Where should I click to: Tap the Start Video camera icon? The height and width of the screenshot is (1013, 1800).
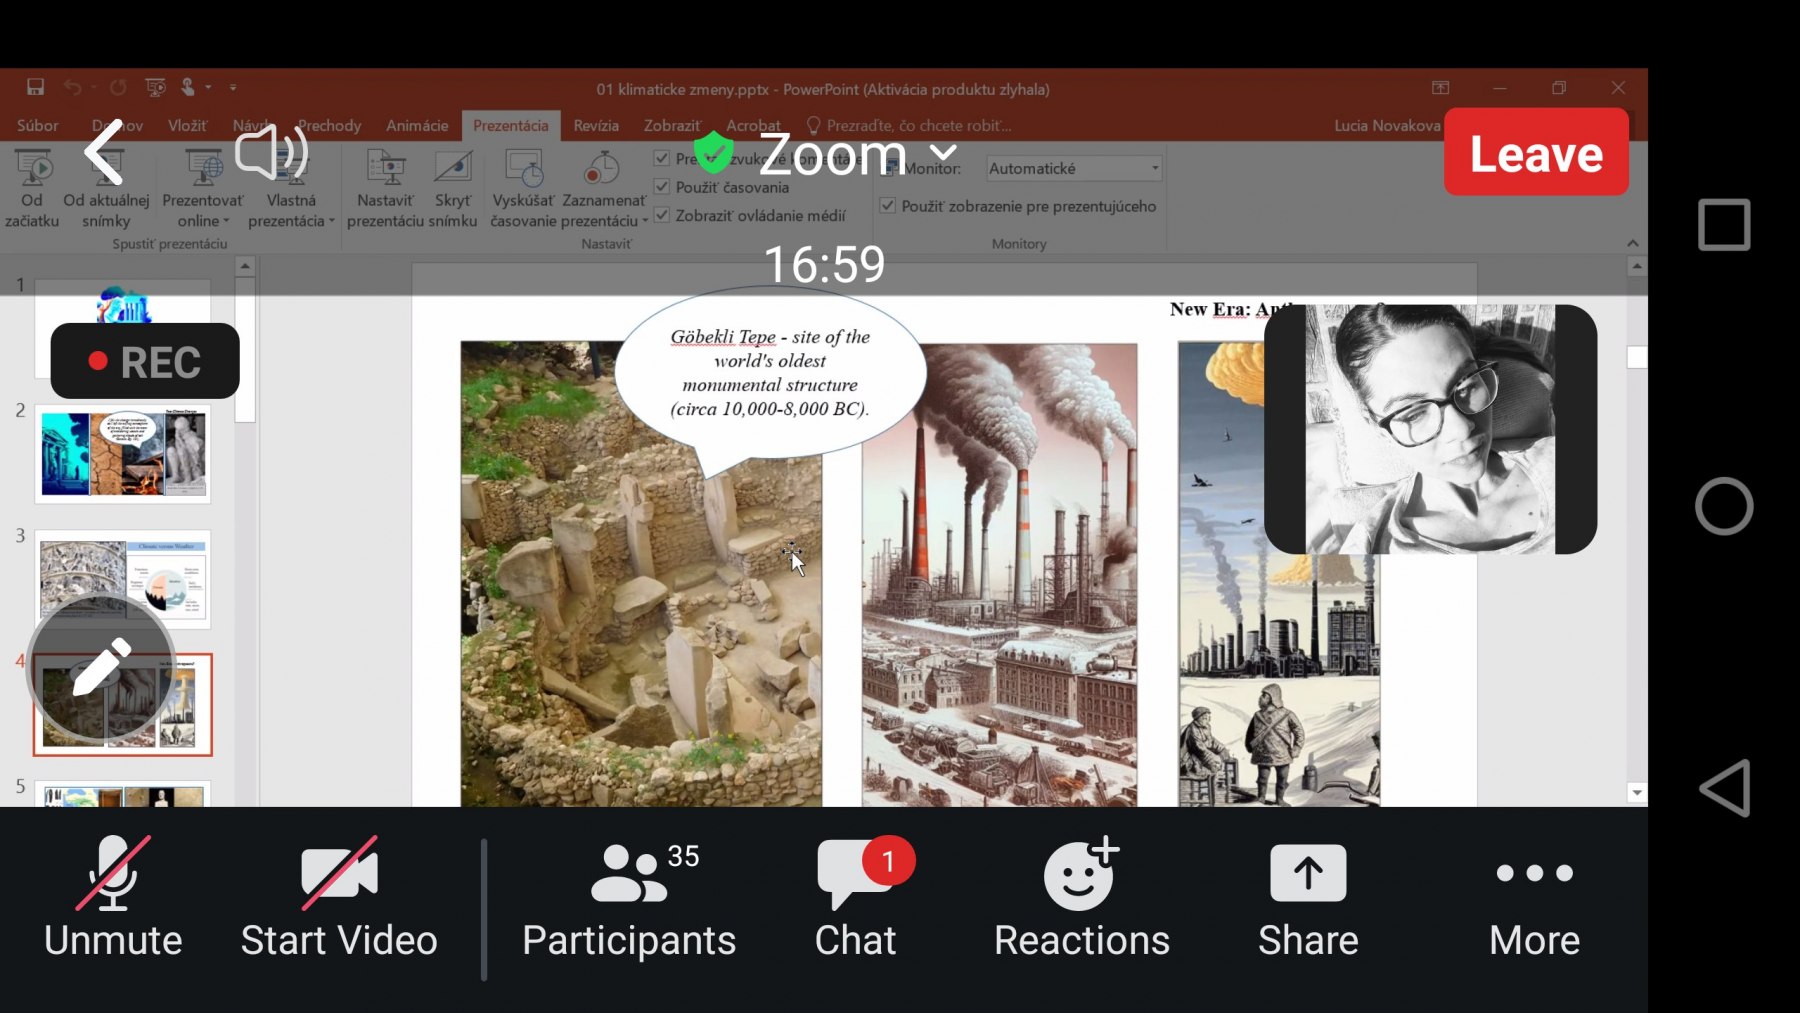click(x=339, y=875)
